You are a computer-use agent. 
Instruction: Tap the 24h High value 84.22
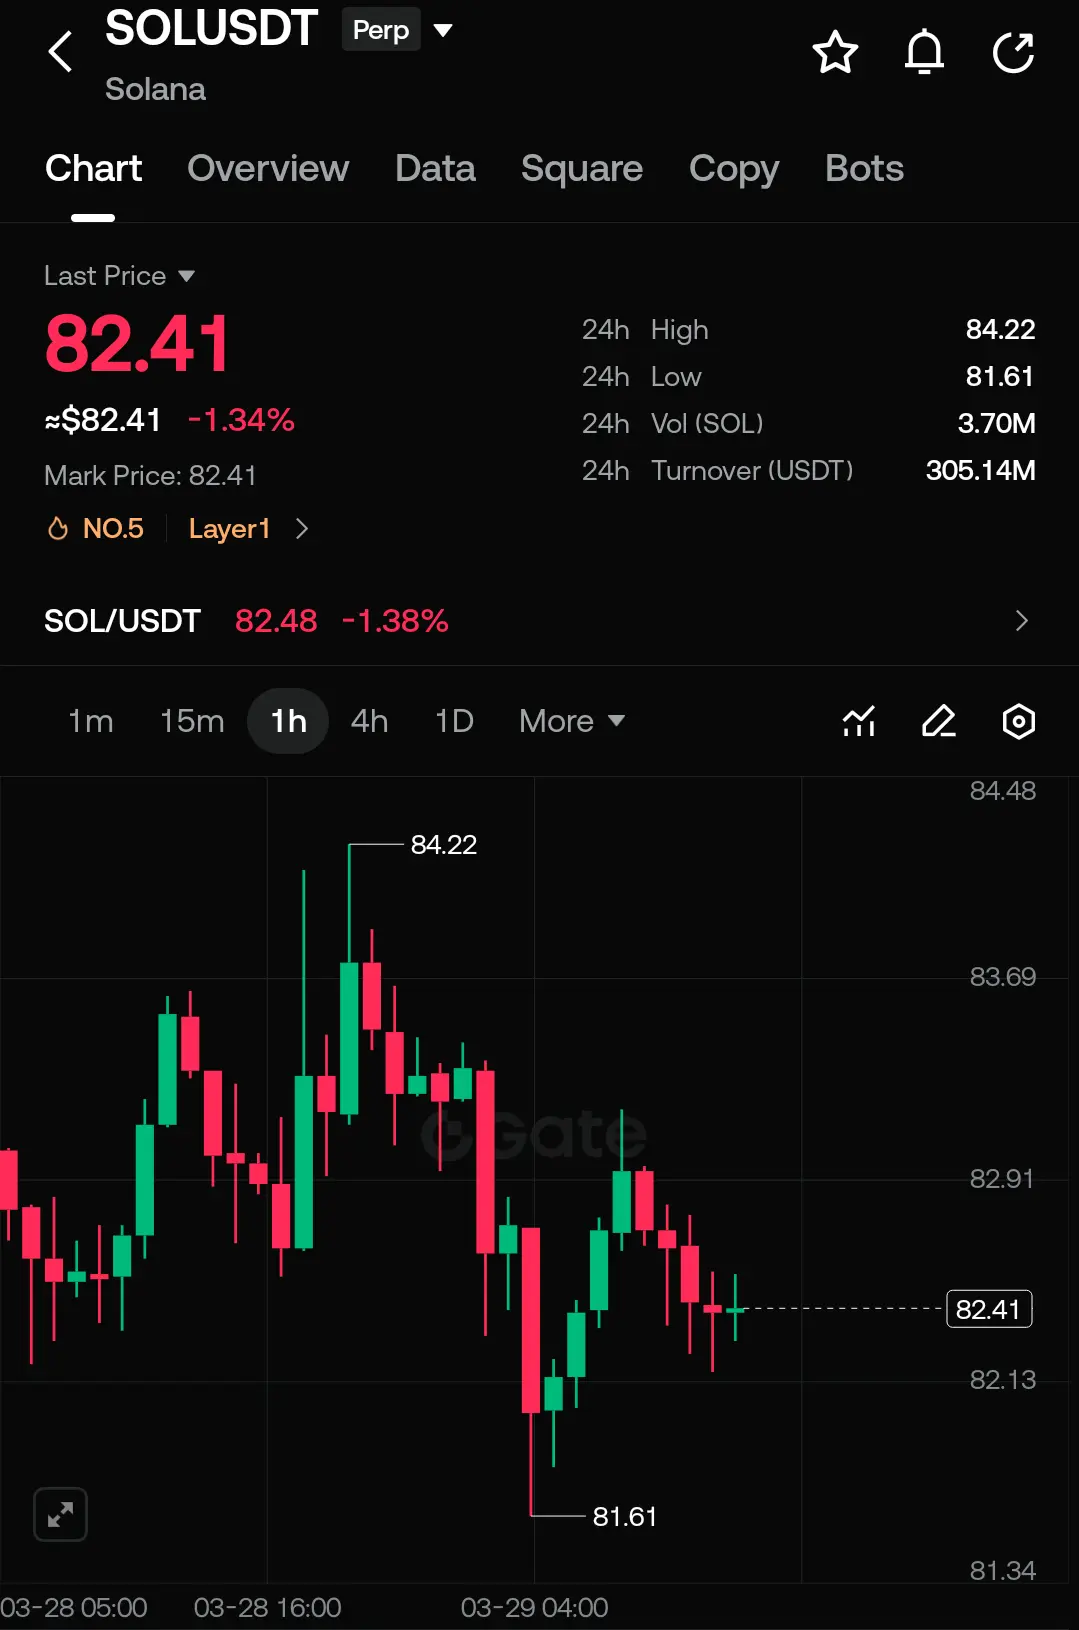click(1000, 329)
